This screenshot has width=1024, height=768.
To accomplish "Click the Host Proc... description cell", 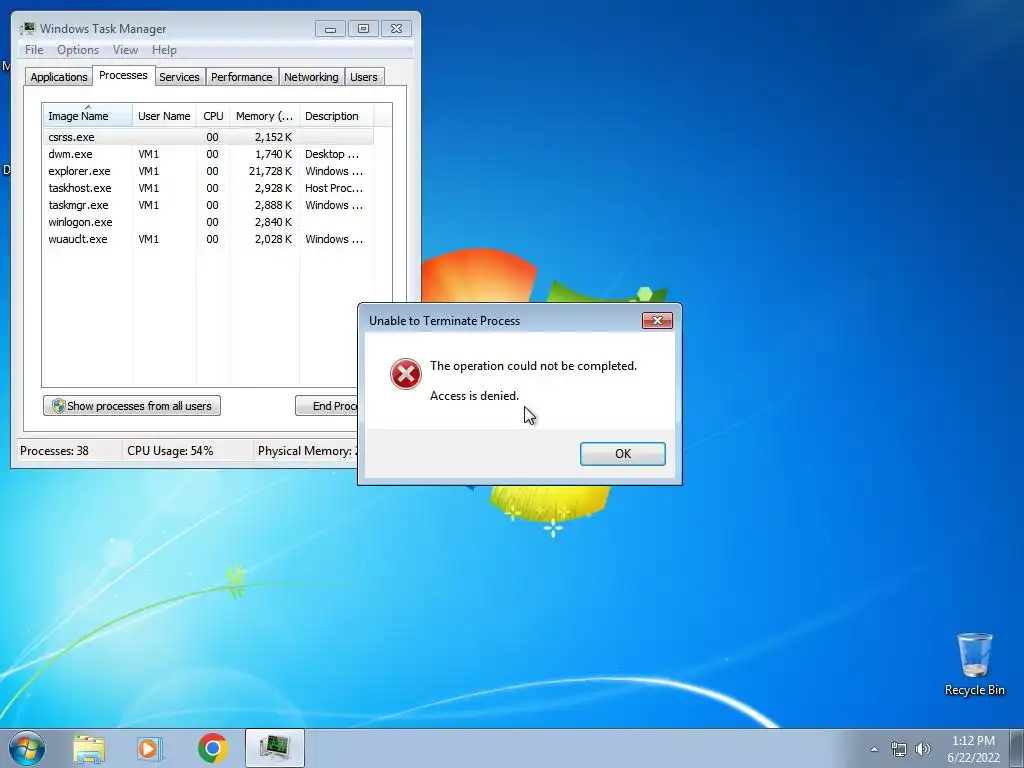I will 334,188.
